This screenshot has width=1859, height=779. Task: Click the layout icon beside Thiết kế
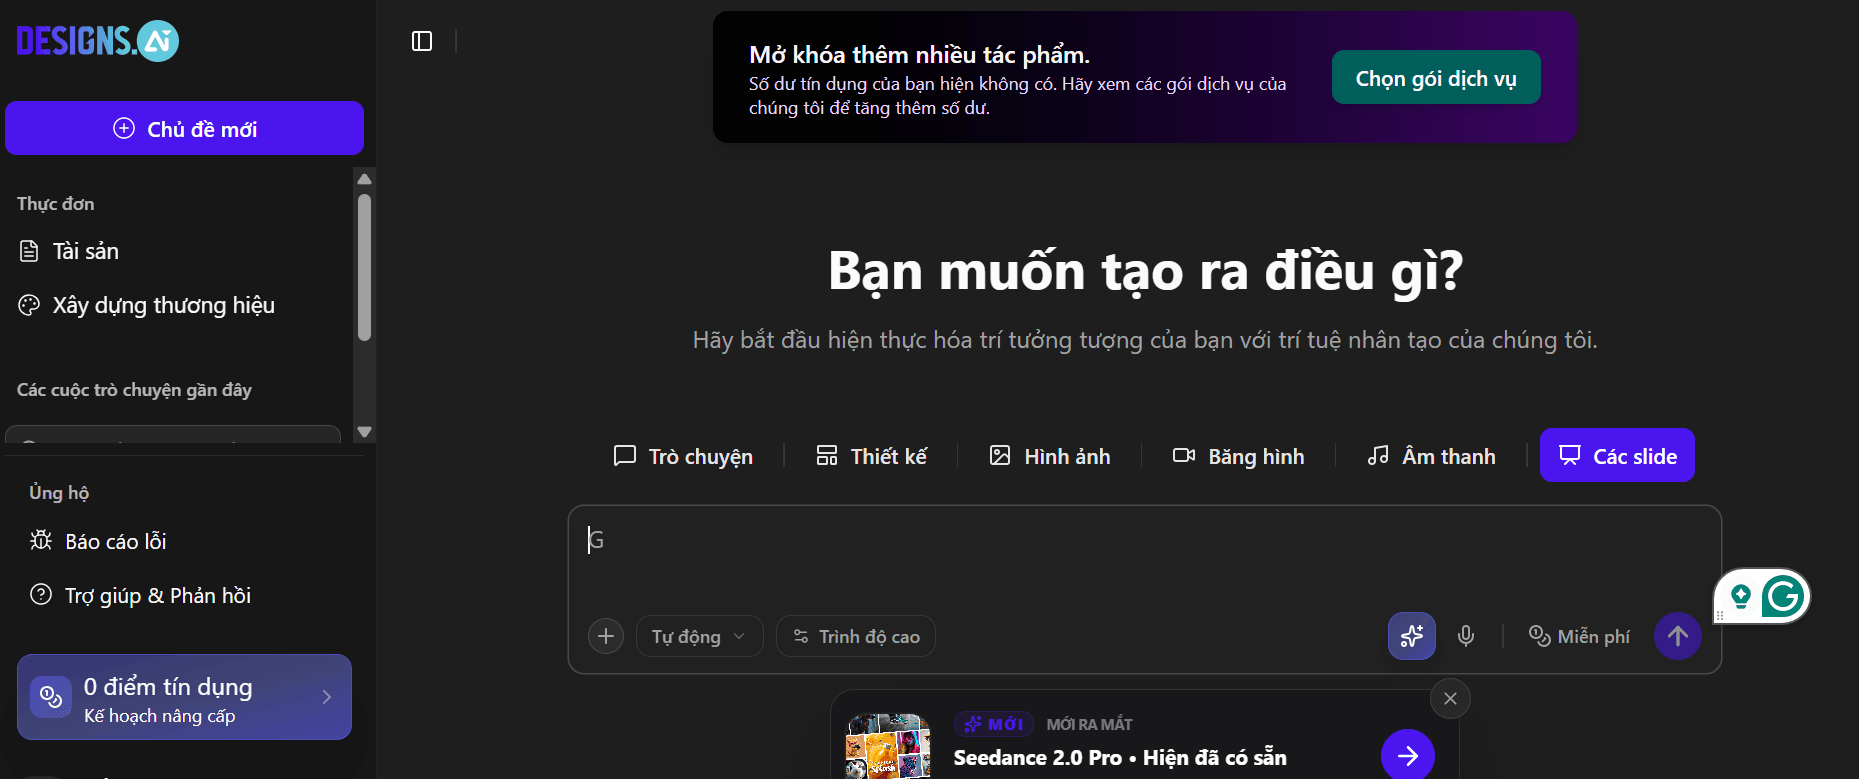pyautogui.click(x=827, y=455)
